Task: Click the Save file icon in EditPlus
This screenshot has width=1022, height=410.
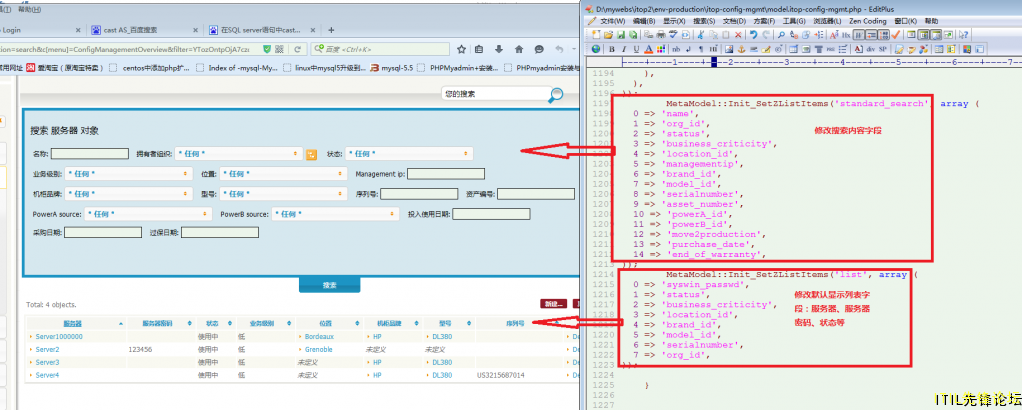Action: (621, 35)
